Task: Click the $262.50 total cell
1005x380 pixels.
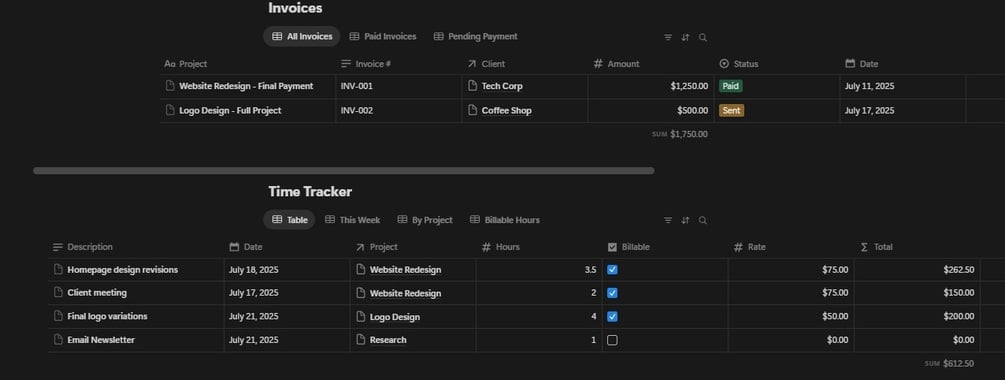Action: 917,270
